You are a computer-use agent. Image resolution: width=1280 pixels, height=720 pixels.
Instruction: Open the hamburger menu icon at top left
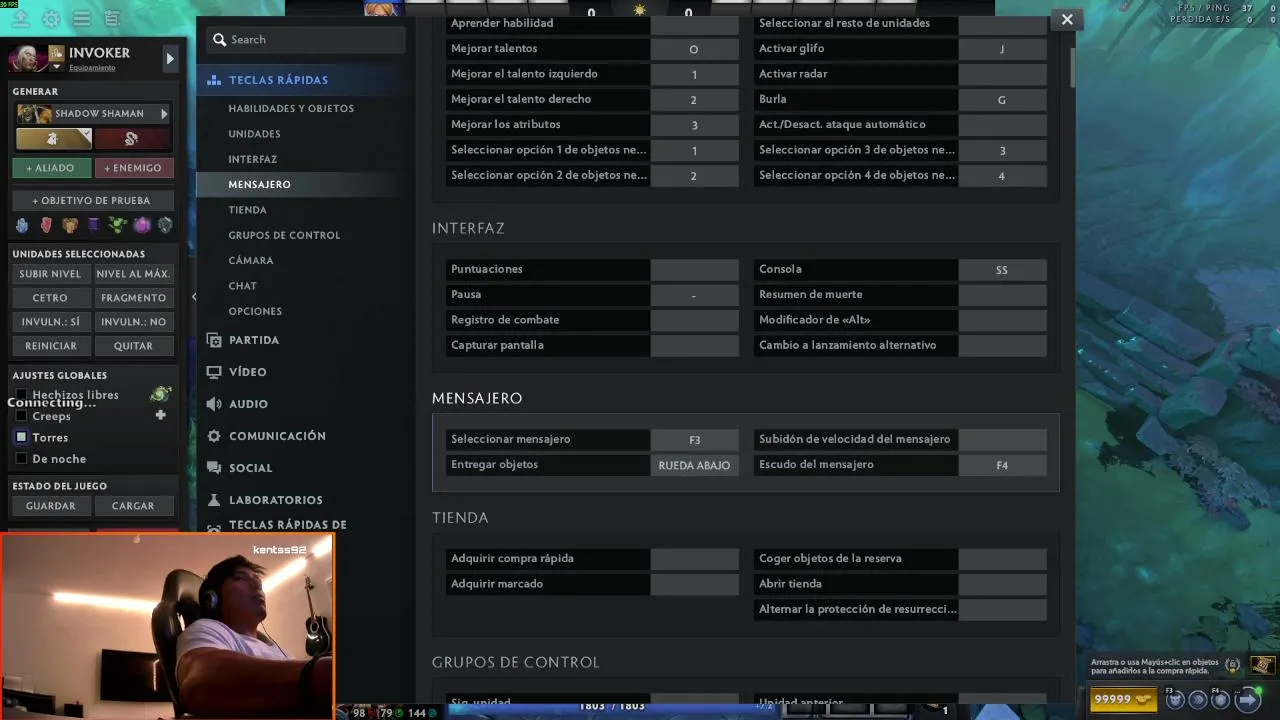[82, 19]
